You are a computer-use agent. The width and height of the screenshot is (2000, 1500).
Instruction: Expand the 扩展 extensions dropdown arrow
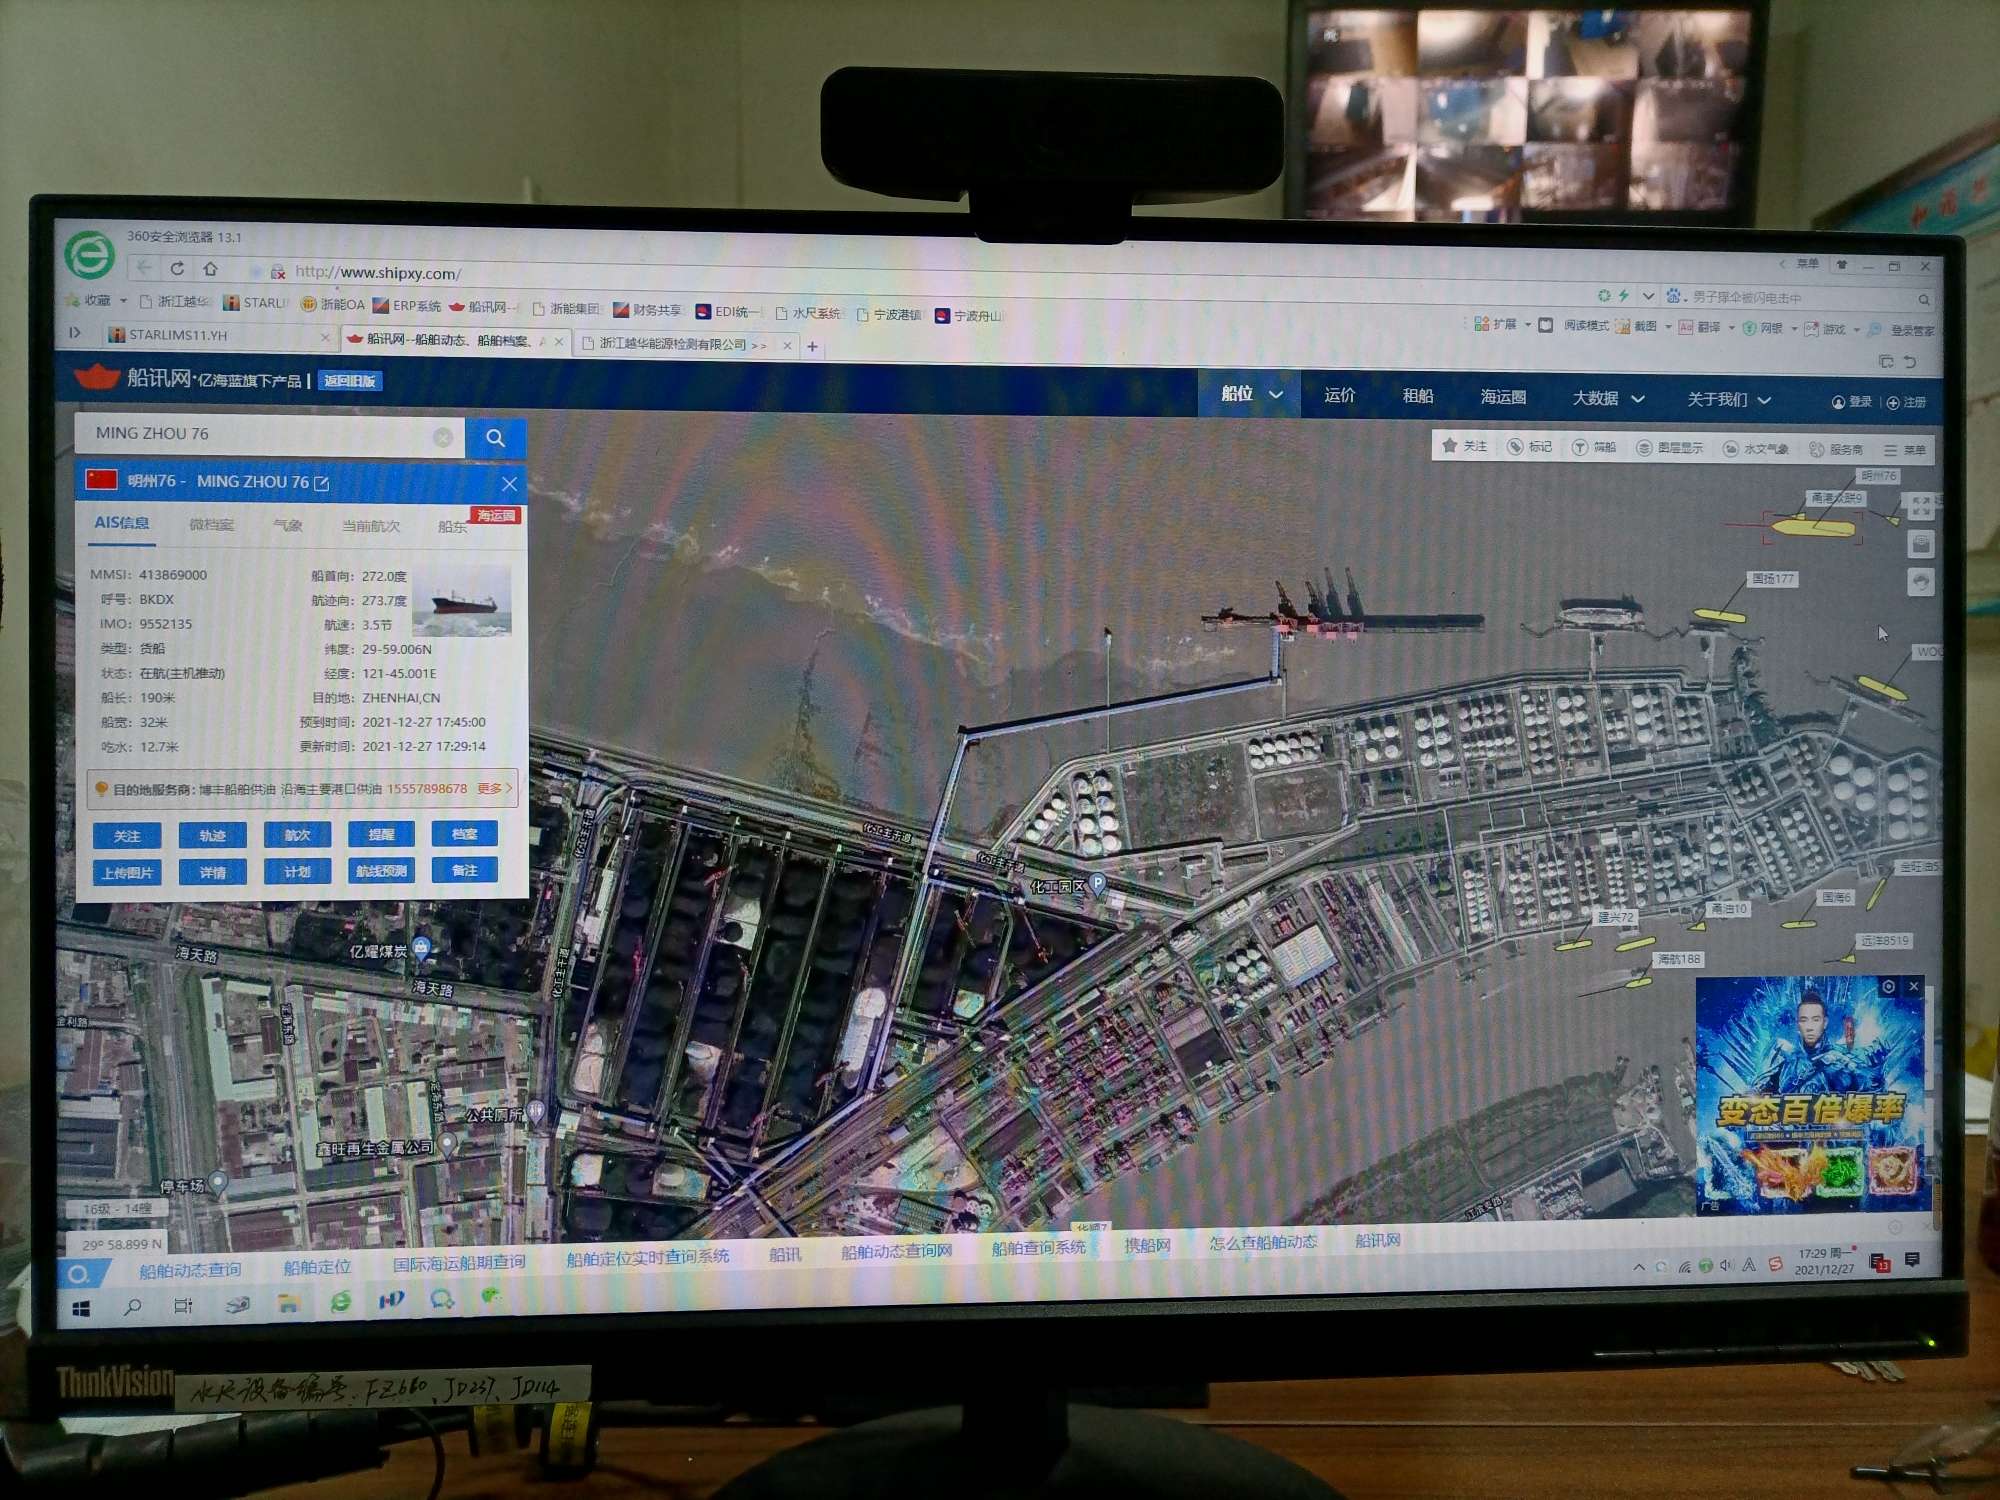[x=1528, y=324]
